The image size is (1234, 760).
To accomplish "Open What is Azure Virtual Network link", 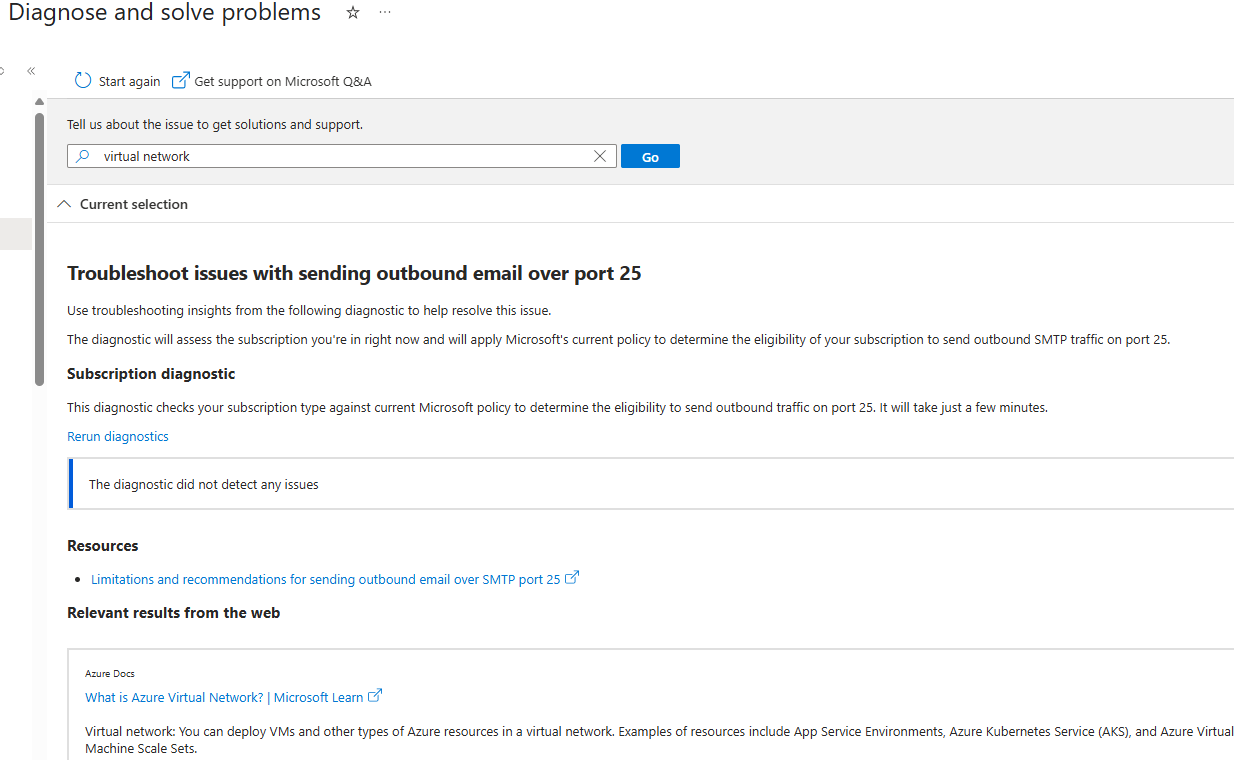I will point(224,697).
